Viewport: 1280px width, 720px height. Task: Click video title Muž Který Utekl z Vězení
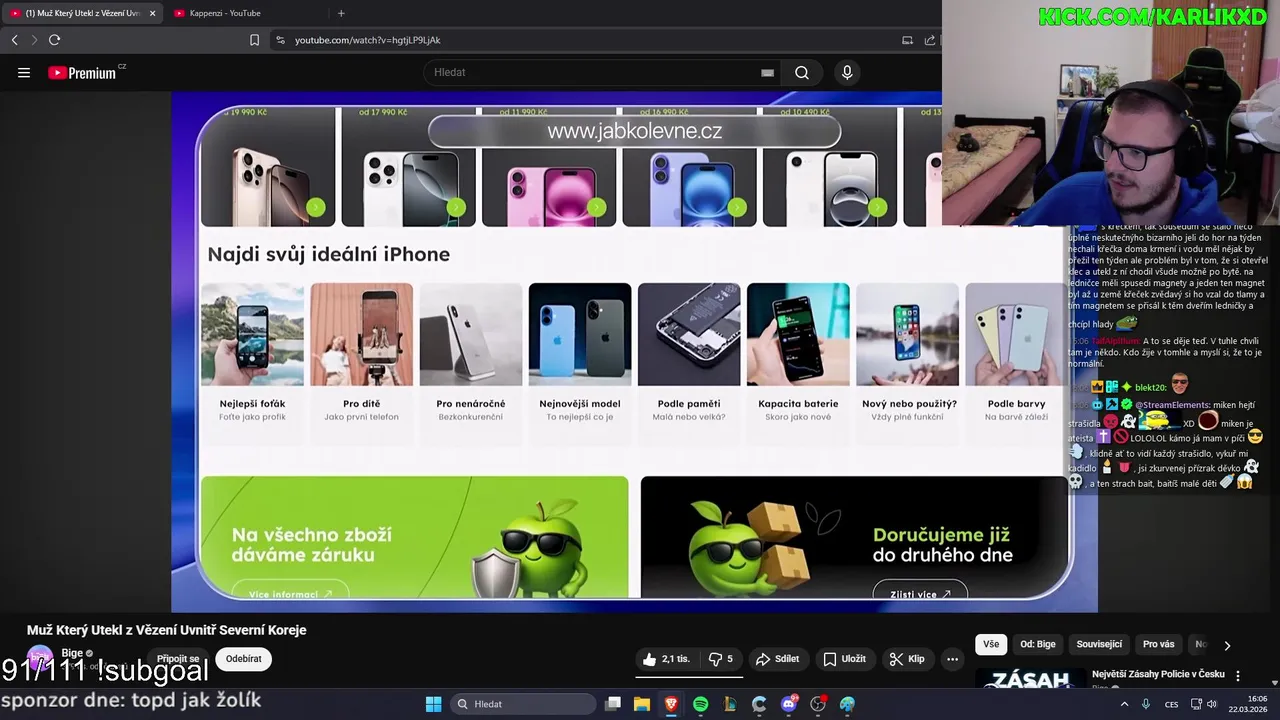point(166,630)
